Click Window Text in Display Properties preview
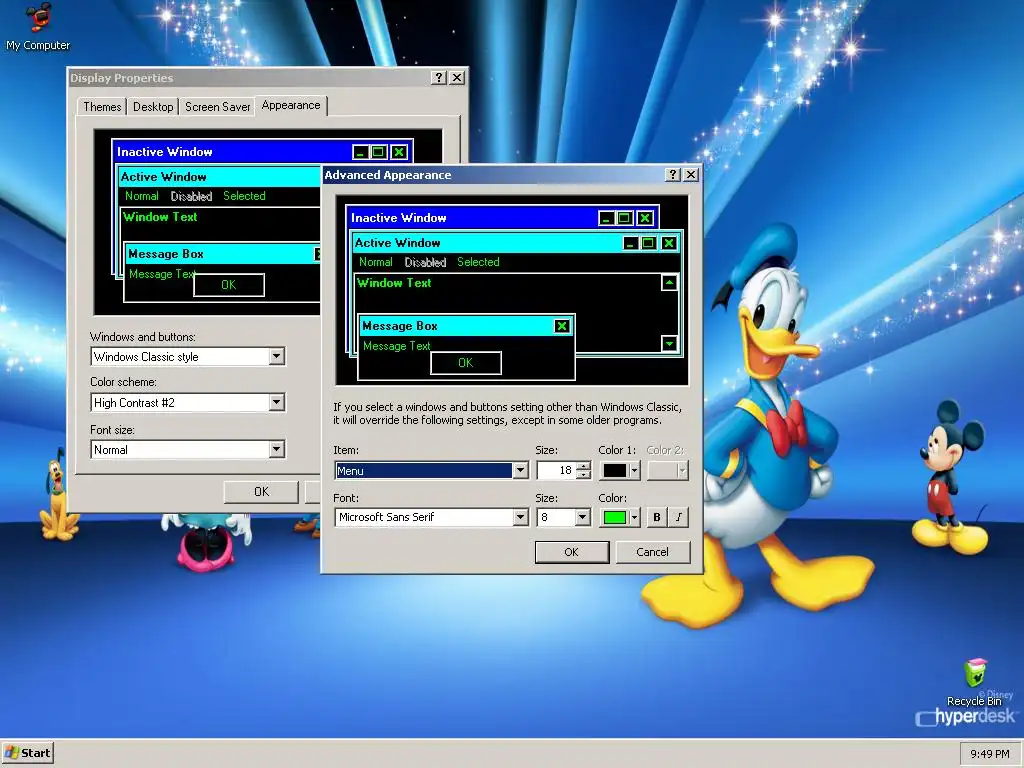 [160, 217]
